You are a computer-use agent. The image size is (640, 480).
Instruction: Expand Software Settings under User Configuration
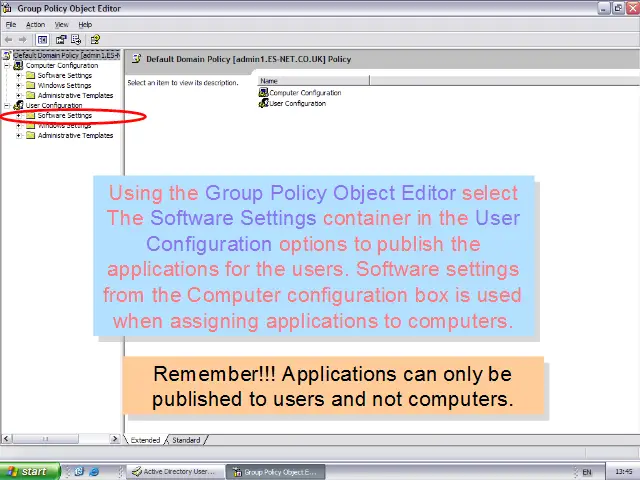click(x=19, y=116)
